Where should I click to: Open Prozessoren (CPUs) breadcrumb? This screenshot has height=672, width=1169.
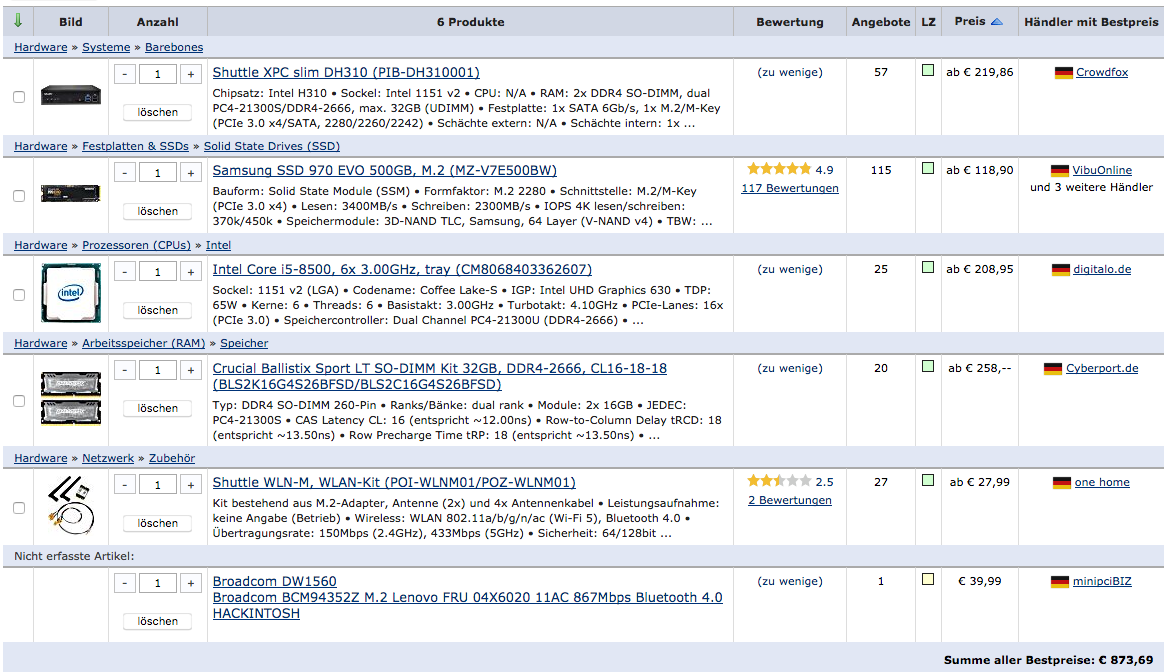136,245
